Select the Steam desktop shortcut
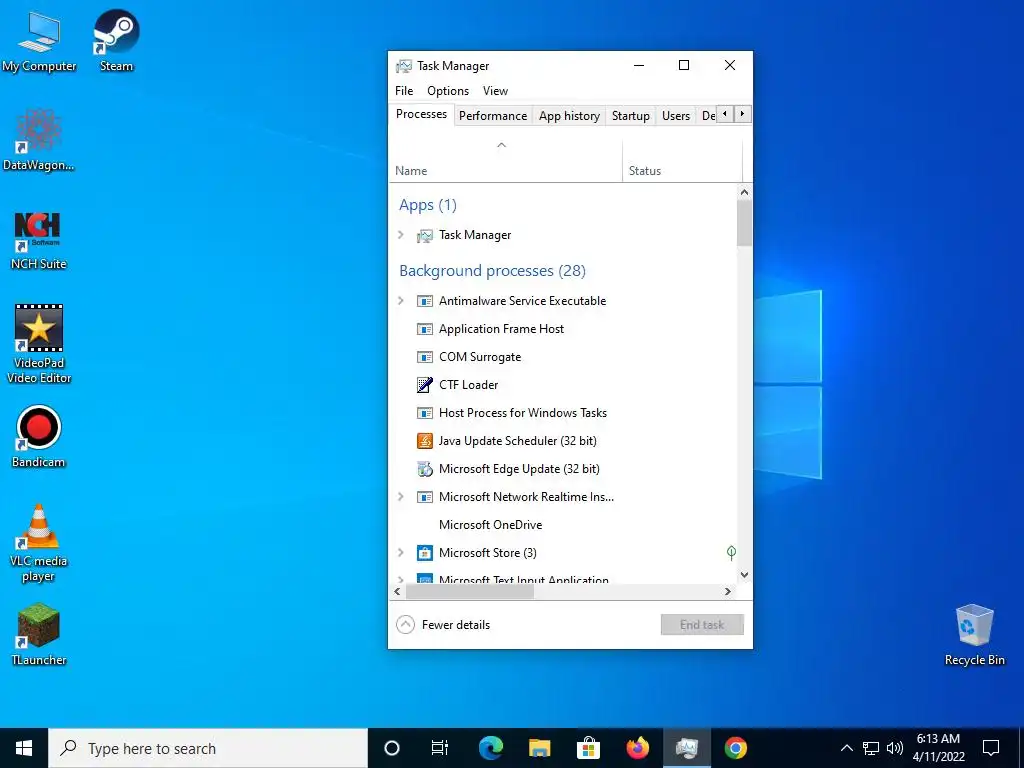Viewport: 1024px width, 768px height. pyautogui.click(x=116, y=40)
